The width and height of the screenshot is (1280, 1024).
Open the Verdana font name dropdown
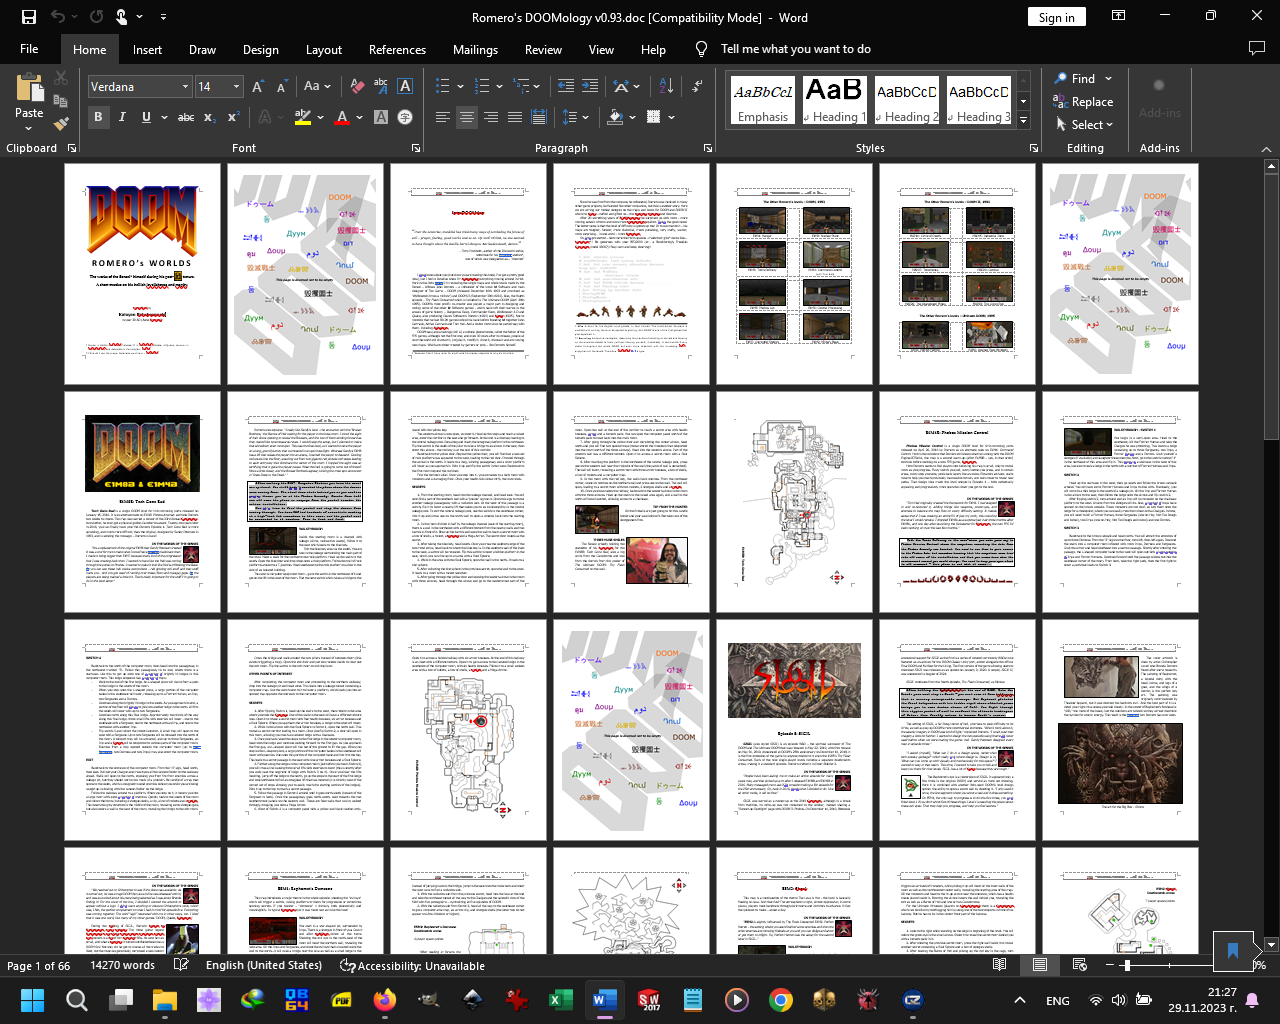click(185, 87)
